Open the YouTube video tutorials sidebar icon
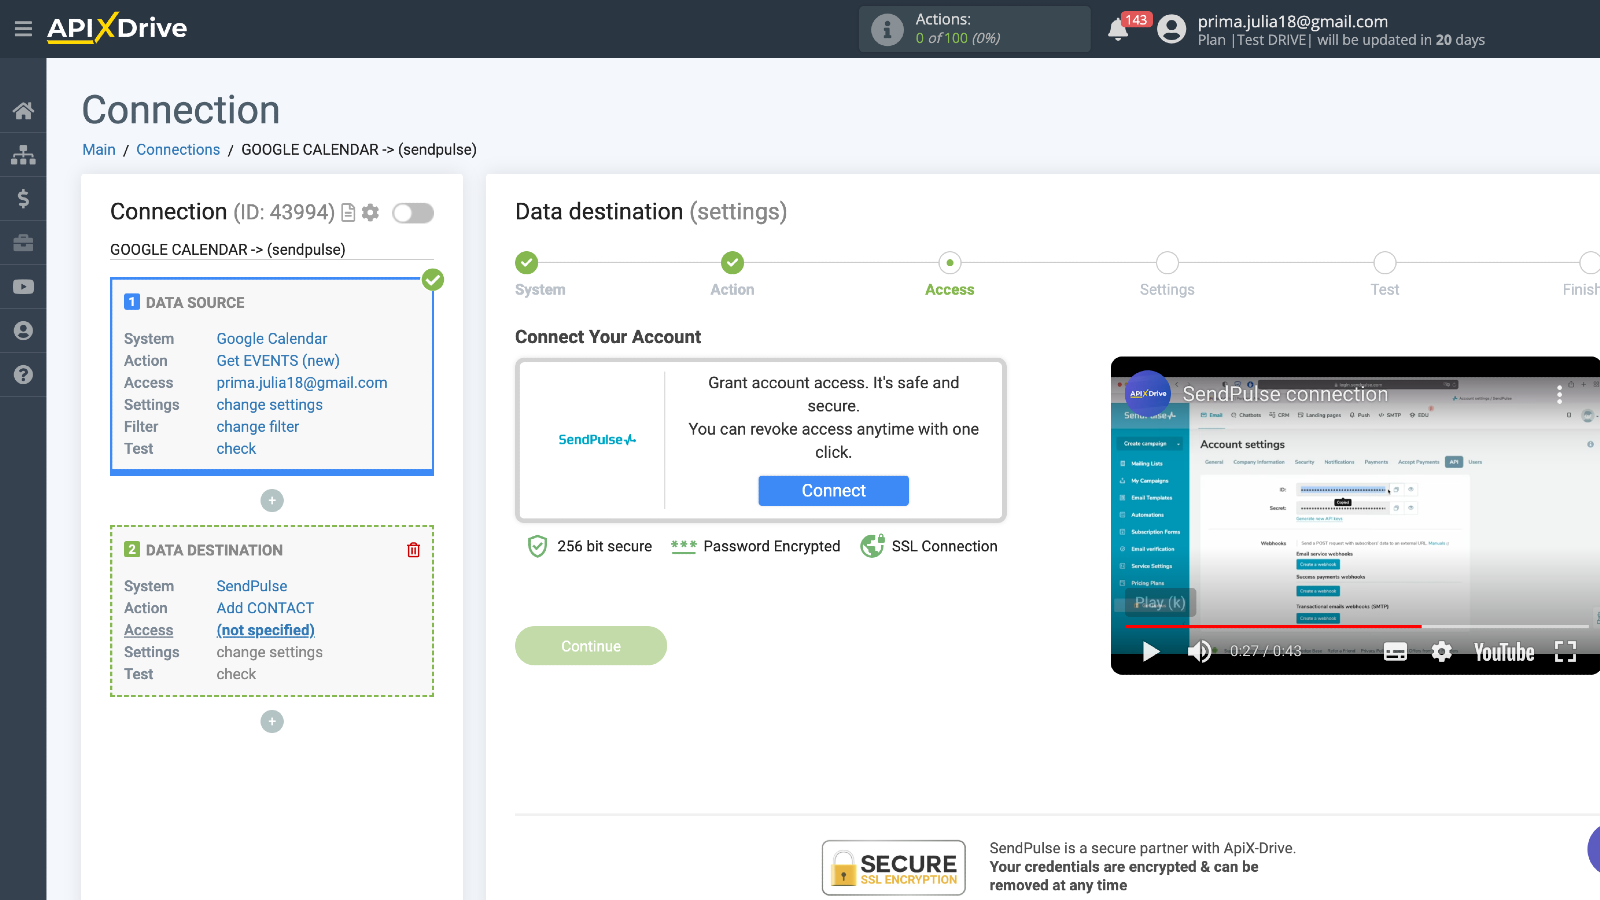 pyautogui.click(x=23, y=287)
